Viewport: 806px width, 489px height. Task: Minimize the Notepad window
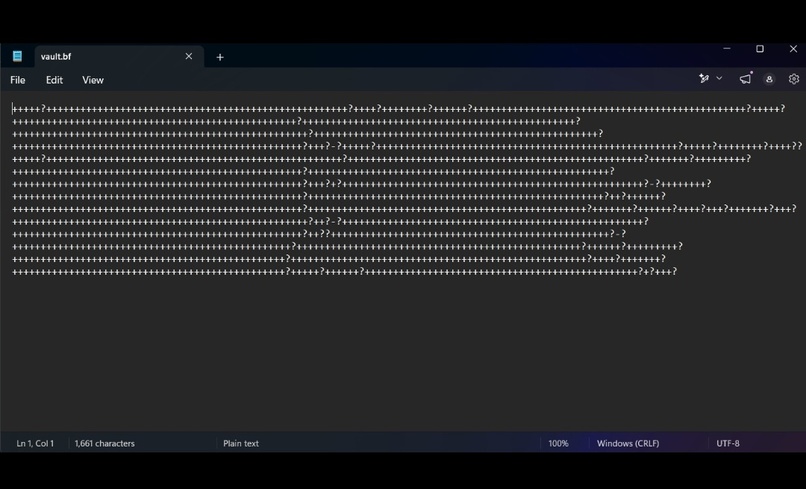pos(727,49)
